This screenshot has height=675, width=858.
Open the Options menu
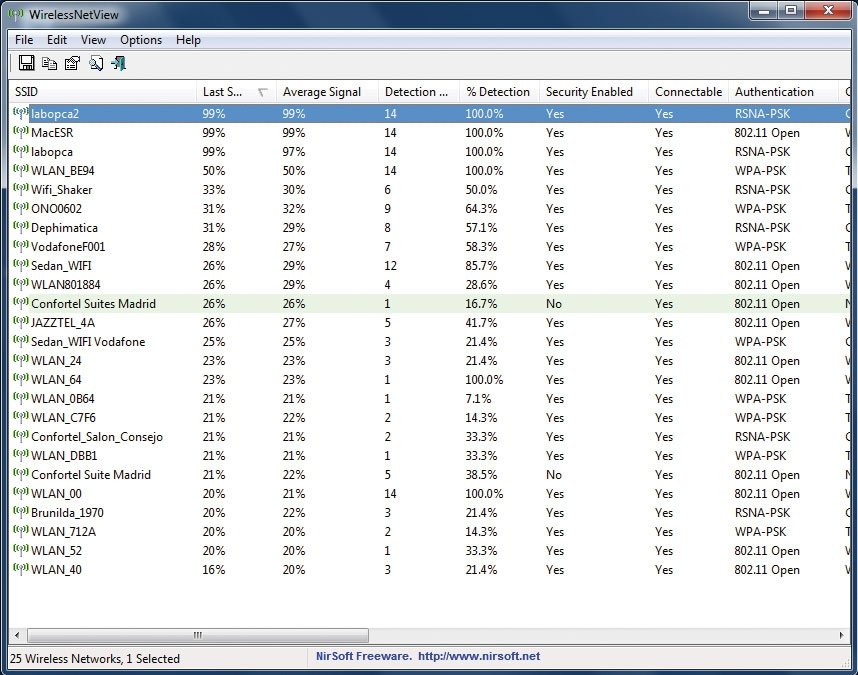141,40
